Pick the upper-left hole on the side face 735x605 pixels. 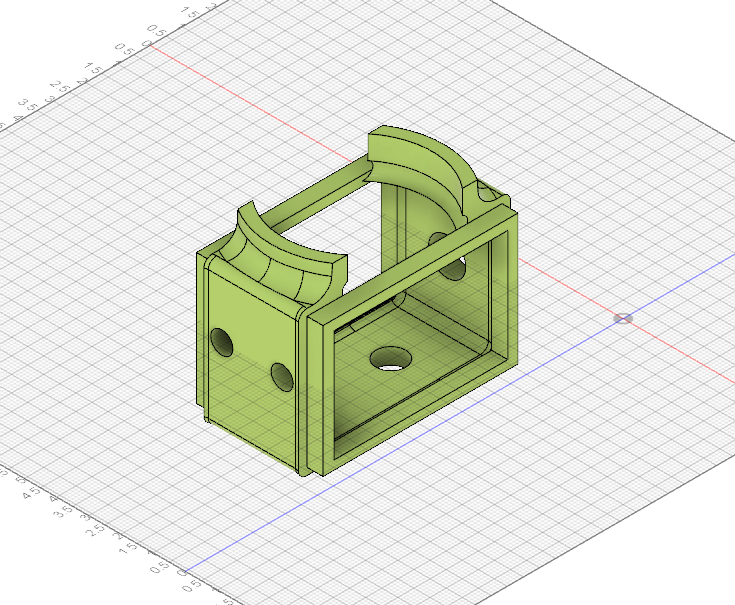click(222, 342)
